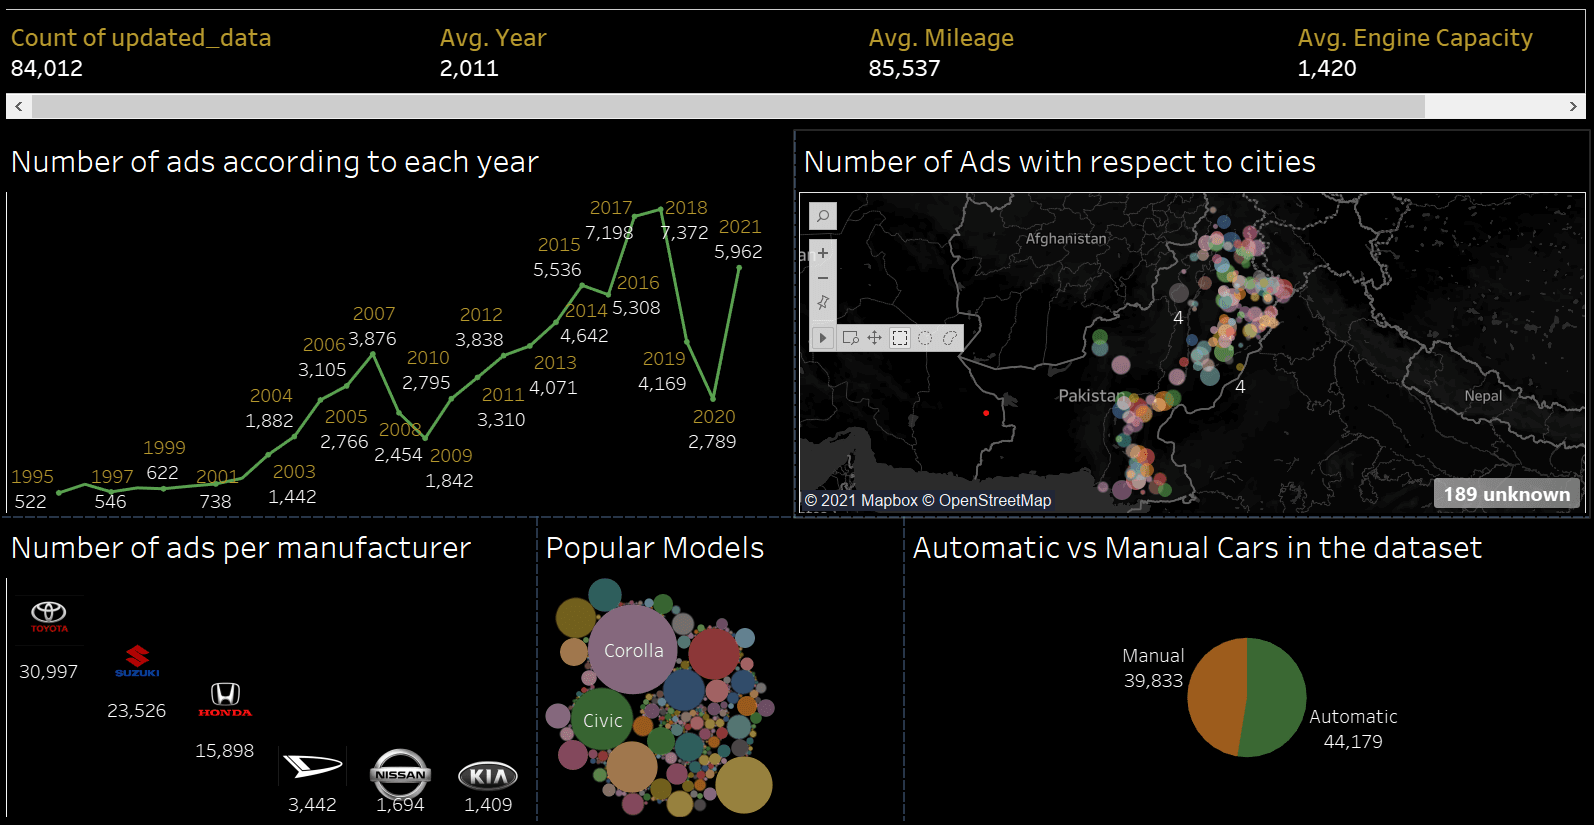The height and width of the screenshot is (825, 1594).
Task: Click the 2018 data label
Action: (x=686, y=208)
